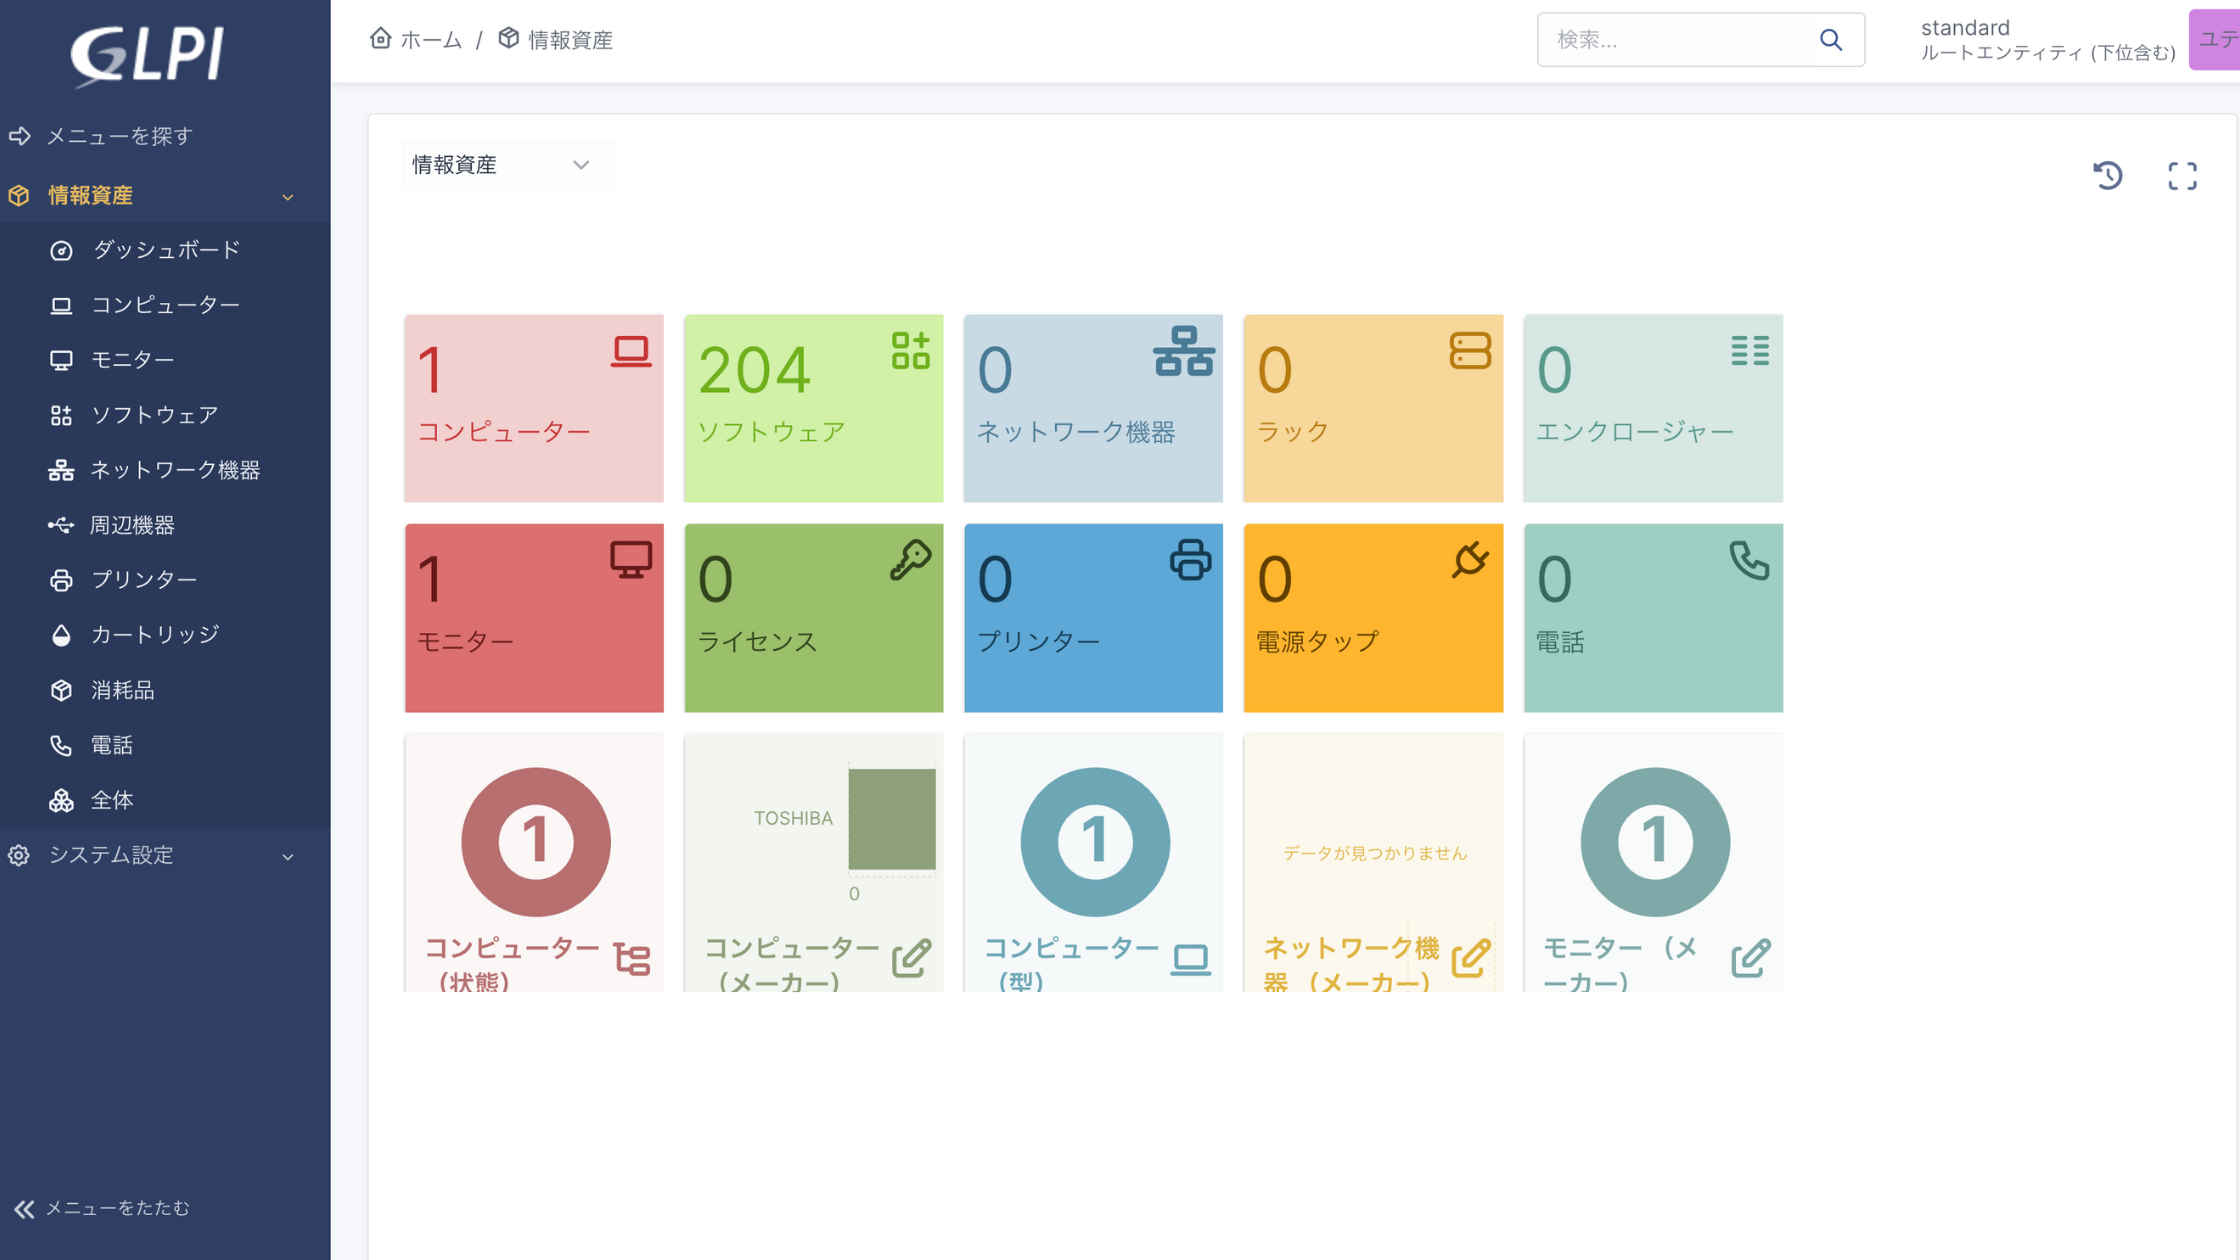
Task: Collapse the 情報資産 sidebar section chevron
Action: (288, 197)
